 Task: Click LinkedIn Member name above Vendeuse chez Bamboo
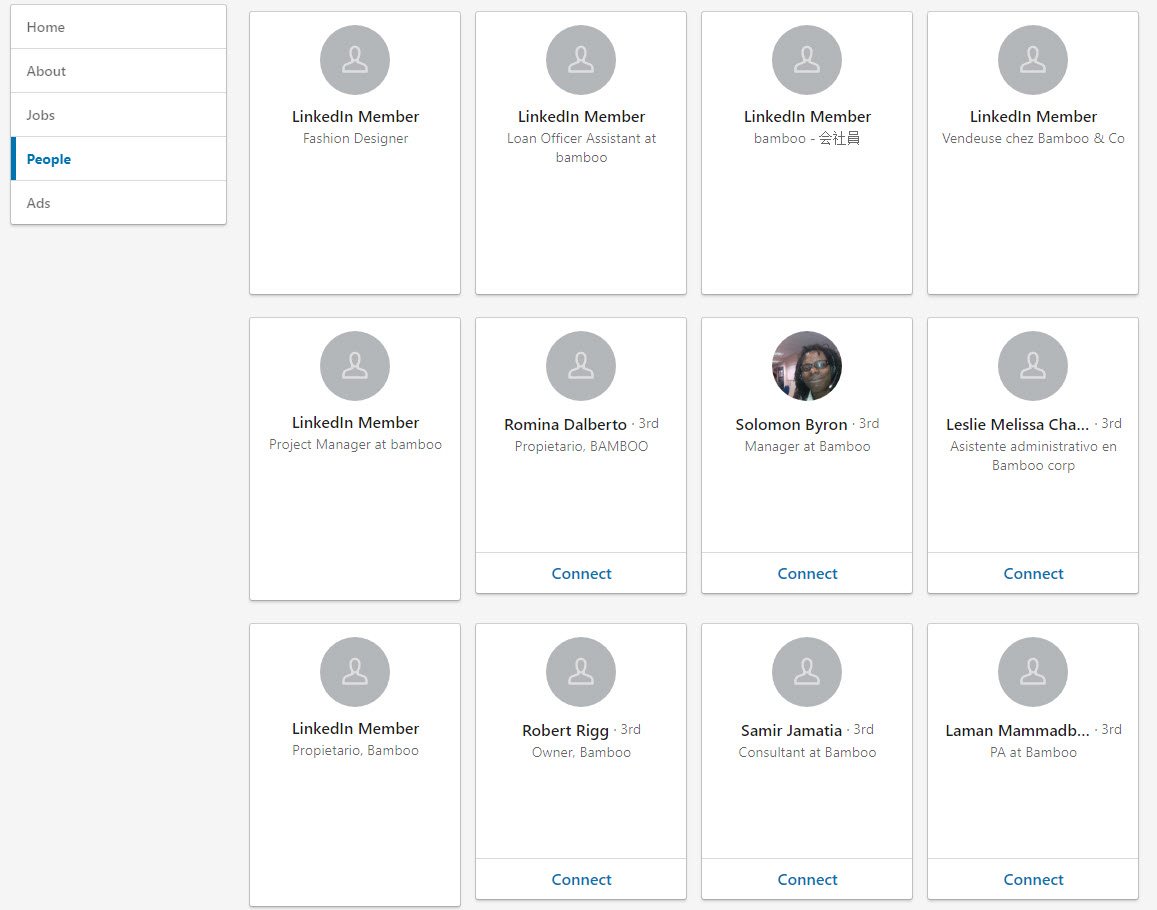point(1032,117)
